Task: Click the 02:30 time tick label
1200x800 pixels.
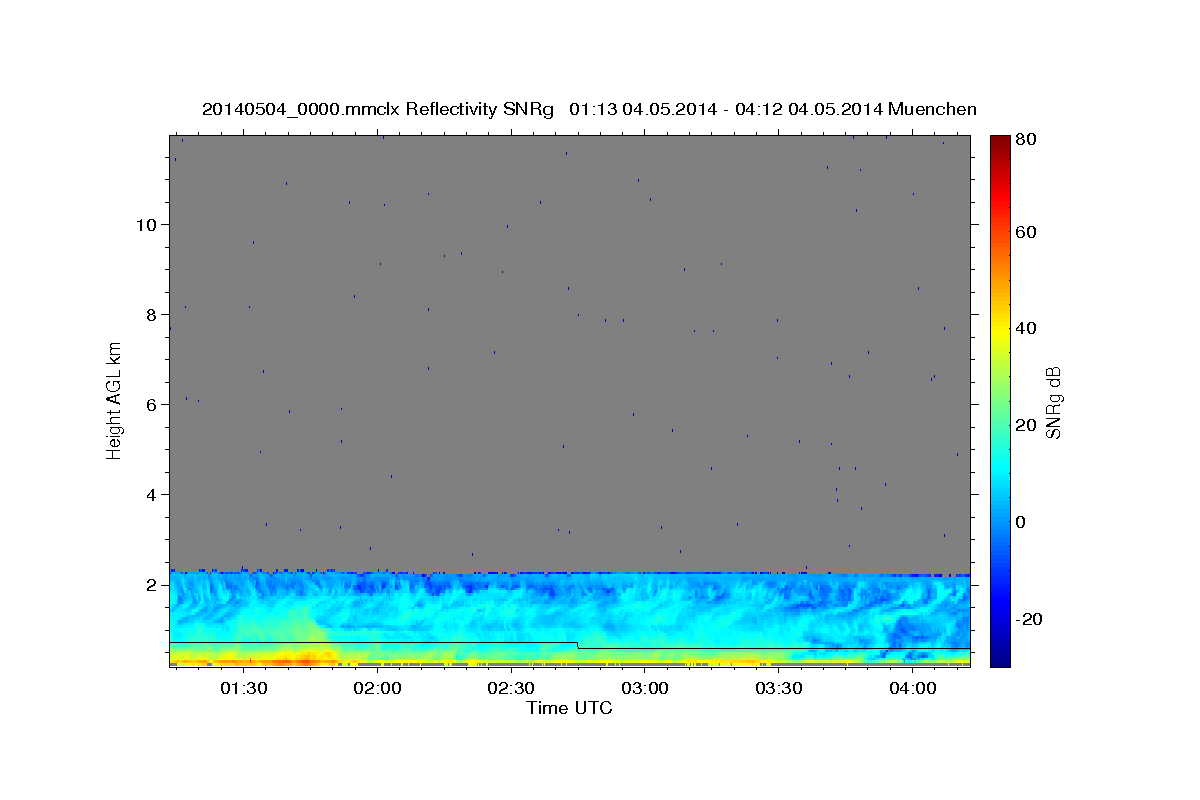Action: [511, 689]
